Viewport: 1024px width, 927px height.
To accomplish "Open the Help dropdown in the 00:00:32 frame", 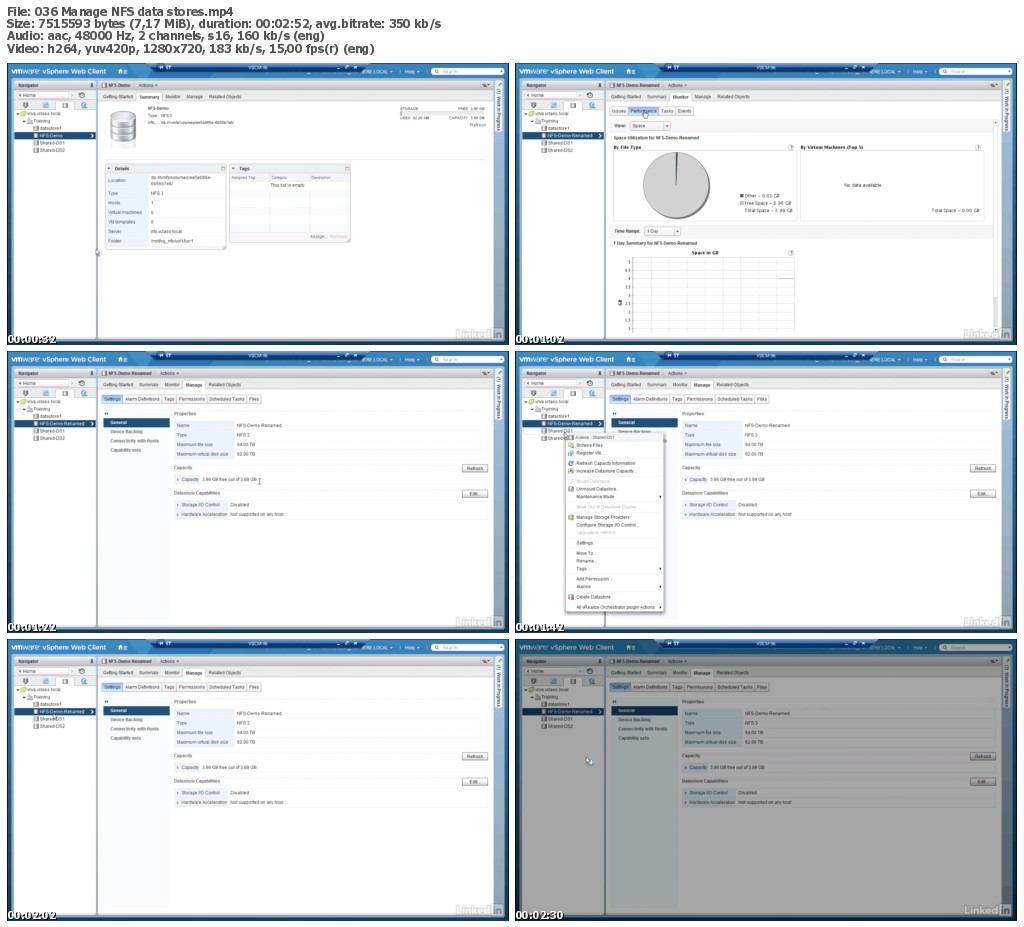I will pos(411,72).
